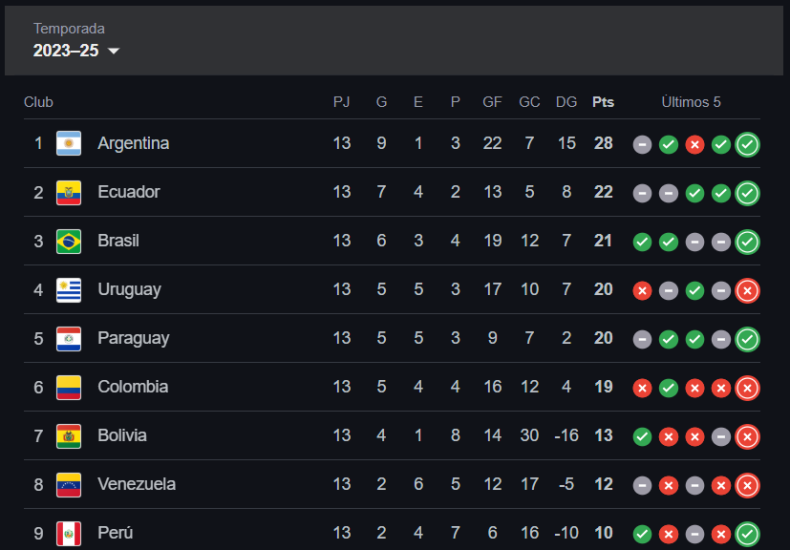Click the Brasil flag icon
790x550 pixels.
[x=68, y=241]
